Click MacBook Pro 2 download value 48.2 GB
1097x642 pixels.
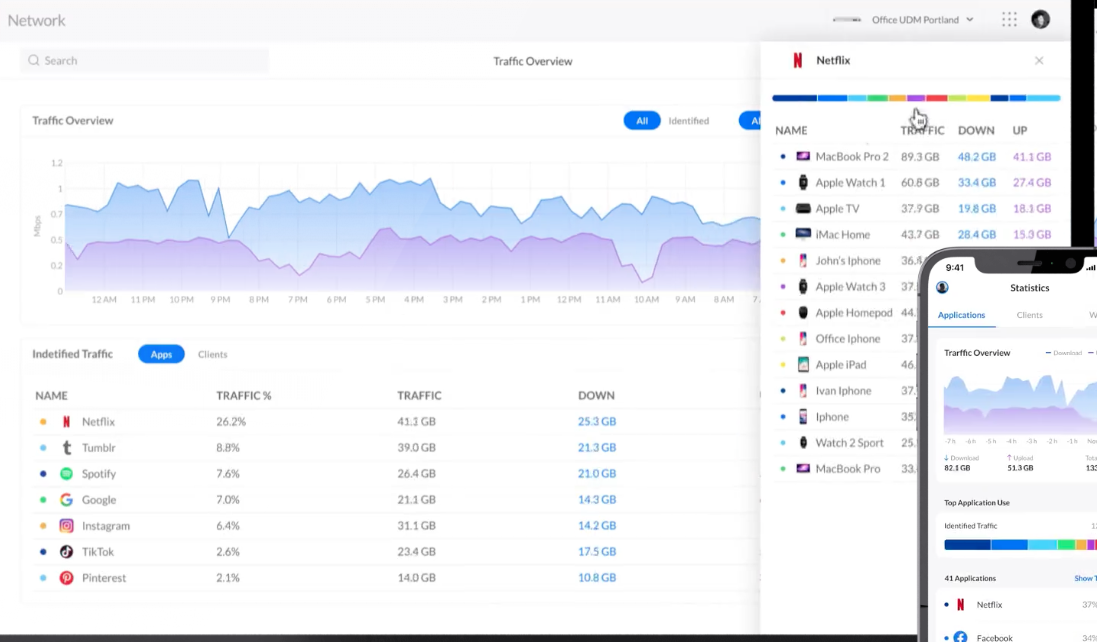(x=977, y=157)
